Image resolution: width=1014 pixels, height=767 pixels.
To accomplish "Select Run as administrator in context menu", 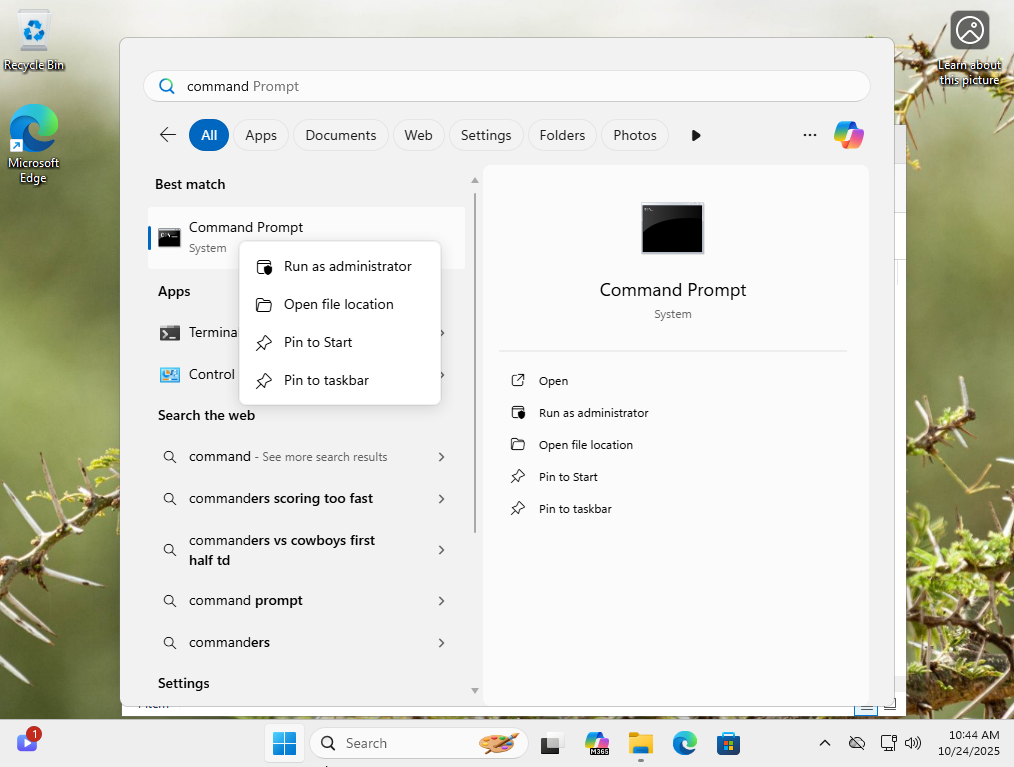I will [x=347, y=267].
